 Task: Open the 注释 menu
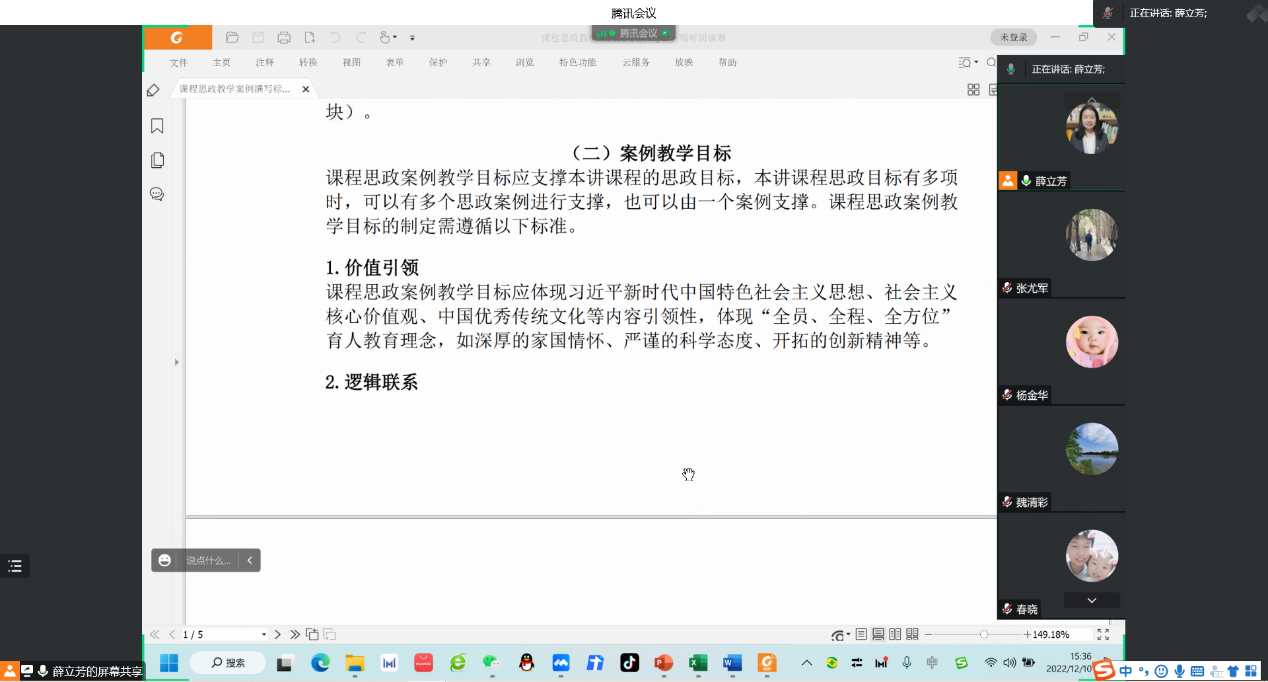pos(264,62)
